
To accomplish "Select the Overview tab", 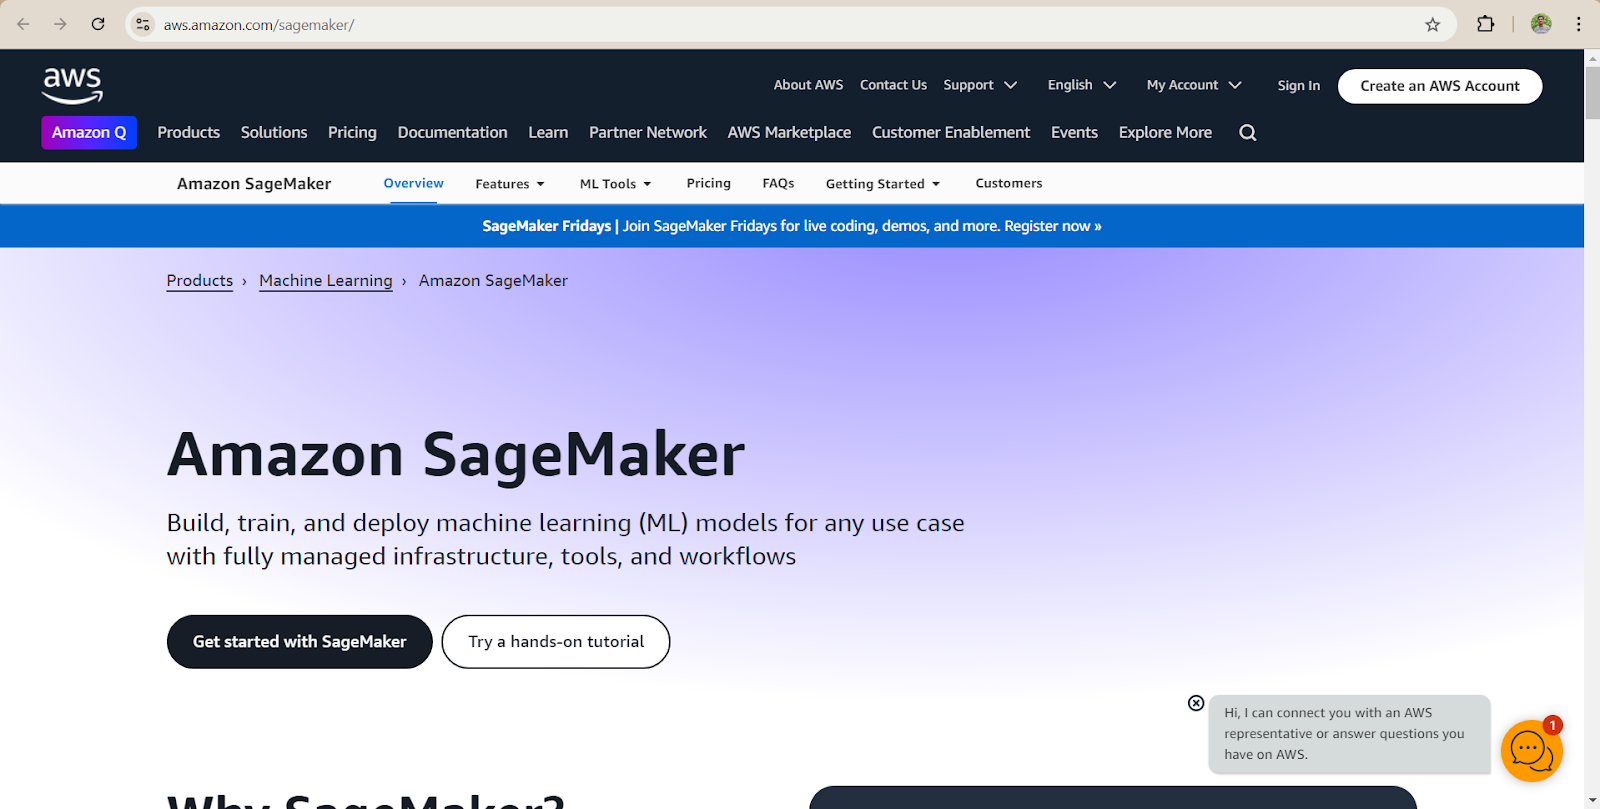I will (413, 183).
